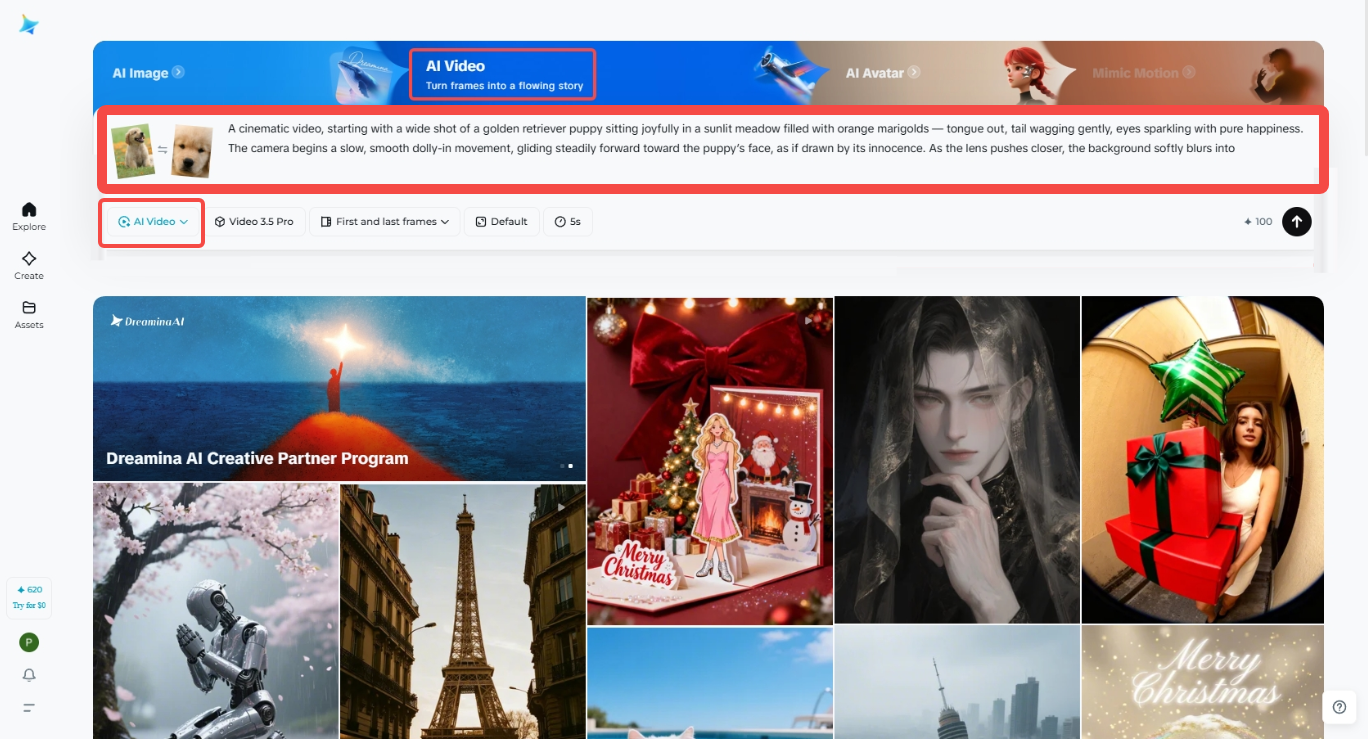
Task: Open the Assets panel in the sidebar
Action: (x=28, y=312)
